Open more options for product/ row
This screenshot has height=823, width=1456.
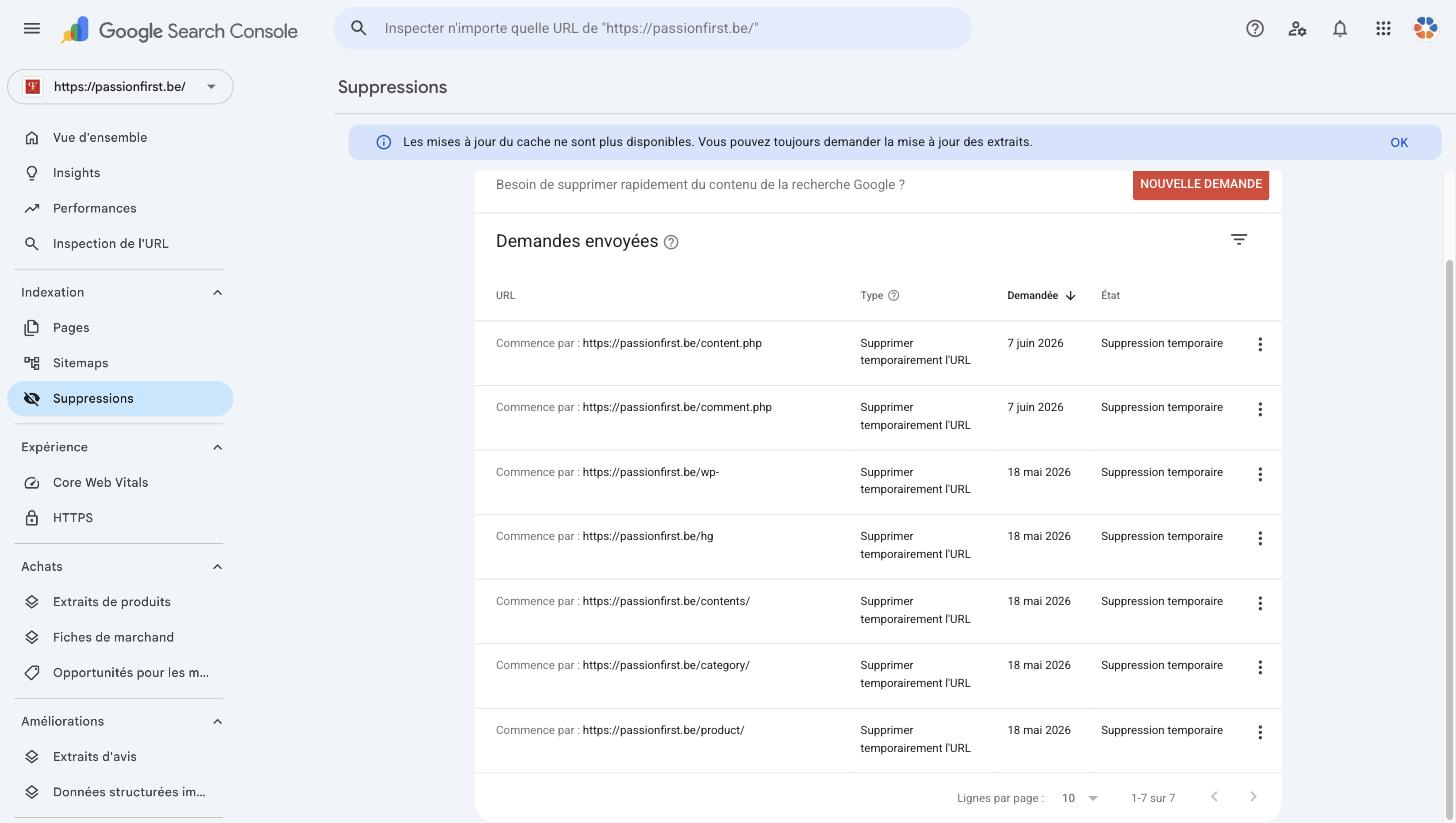[x=1260, y=732]
